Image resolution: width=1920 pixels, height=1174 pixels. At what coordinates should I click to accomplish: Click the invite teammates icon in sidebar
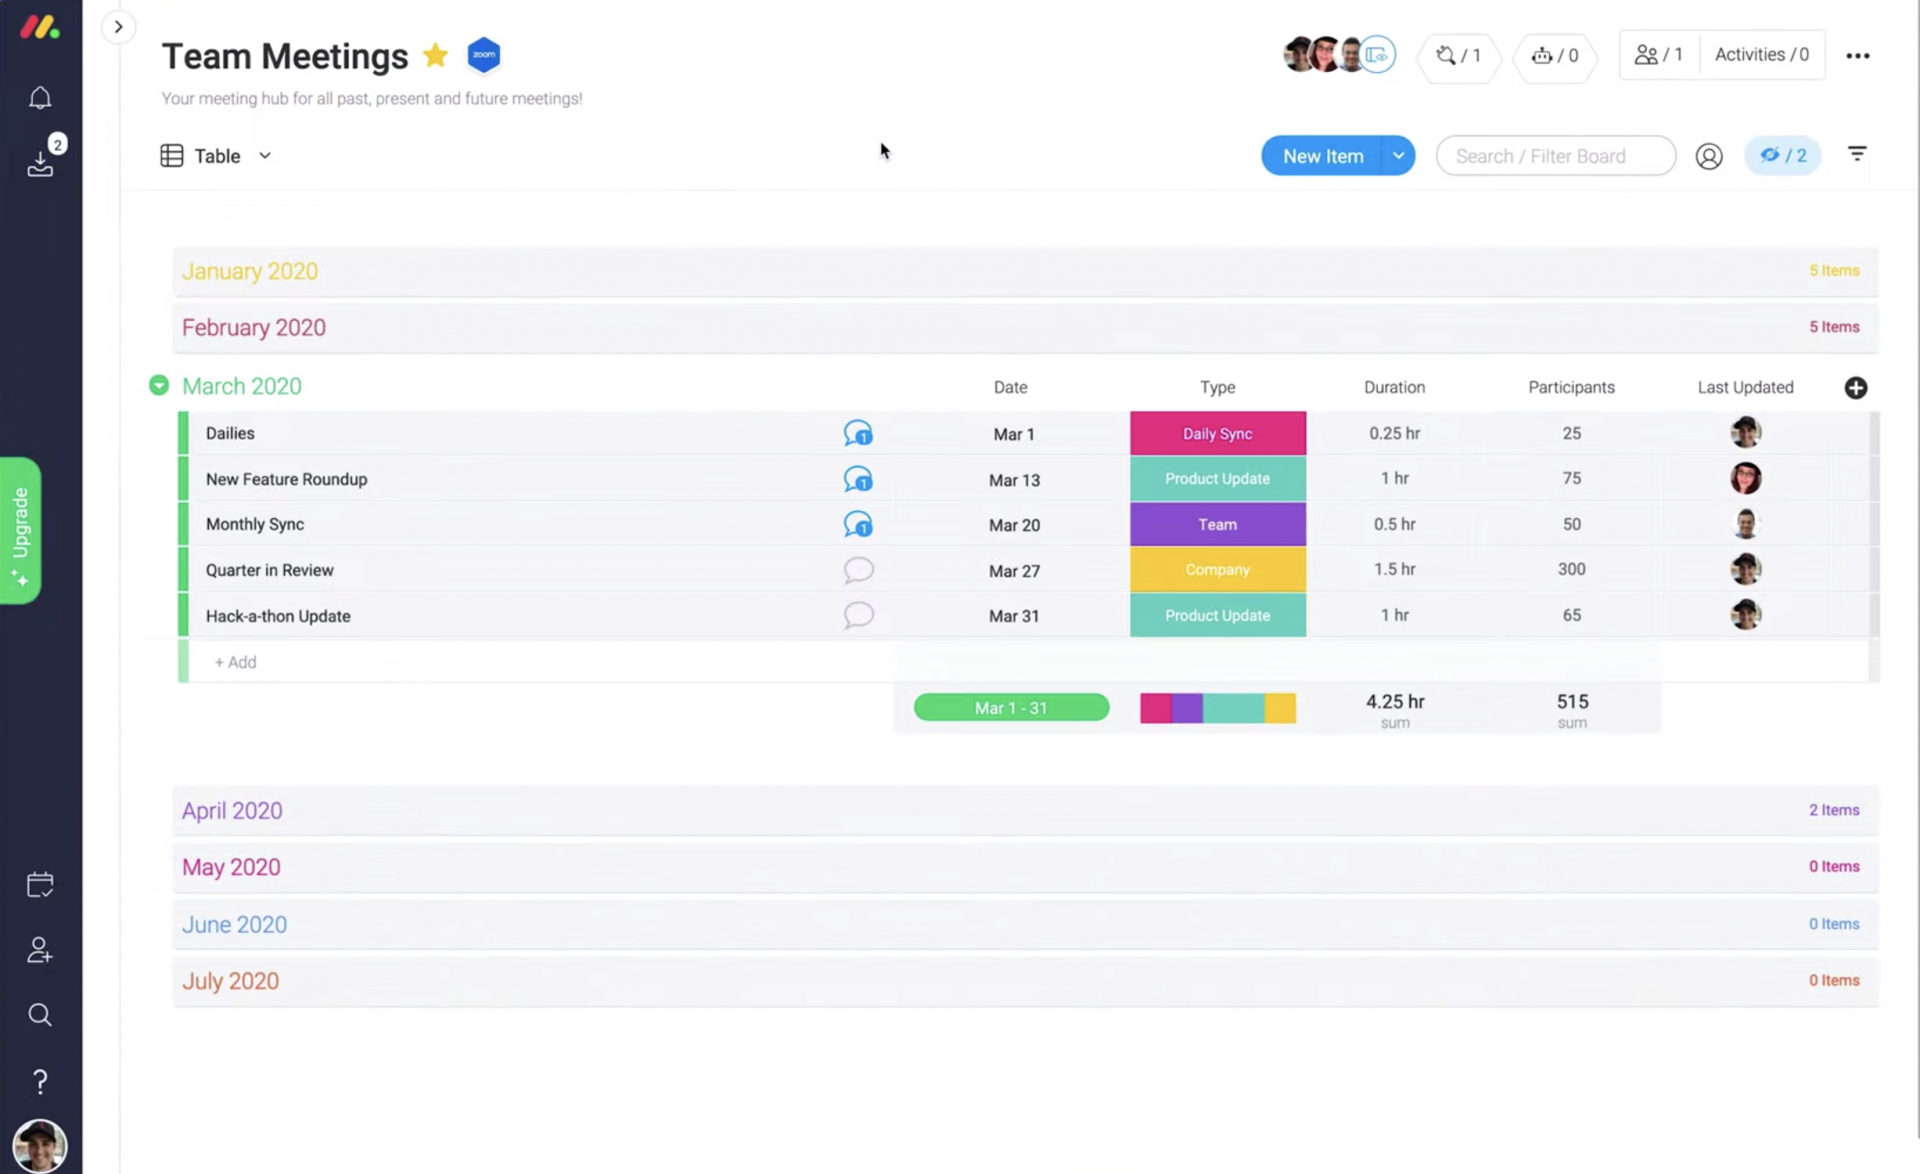(40, 950)
